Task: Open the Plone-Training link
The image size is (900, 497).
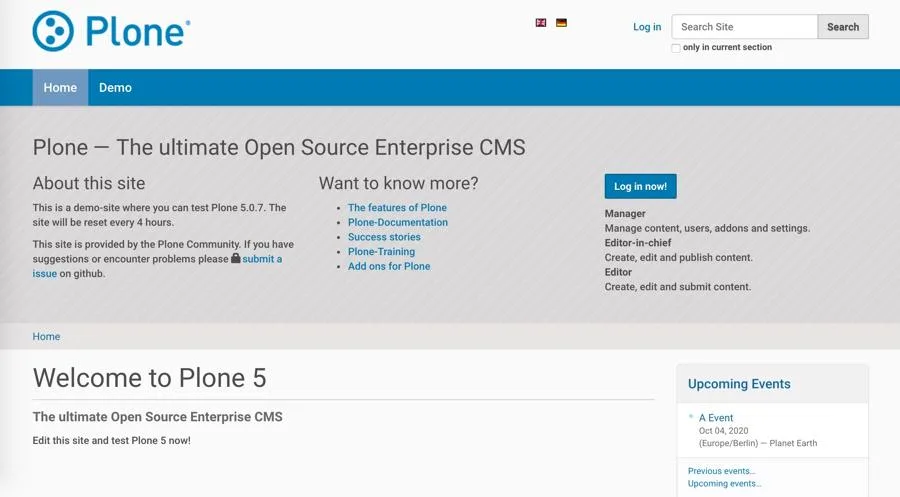Action: 381,251
